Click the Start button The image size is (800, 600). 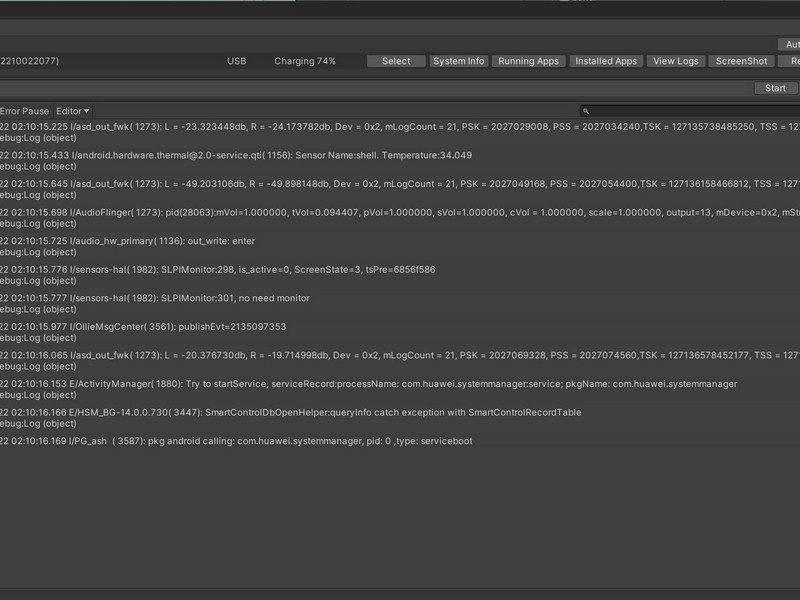[776, 88]
